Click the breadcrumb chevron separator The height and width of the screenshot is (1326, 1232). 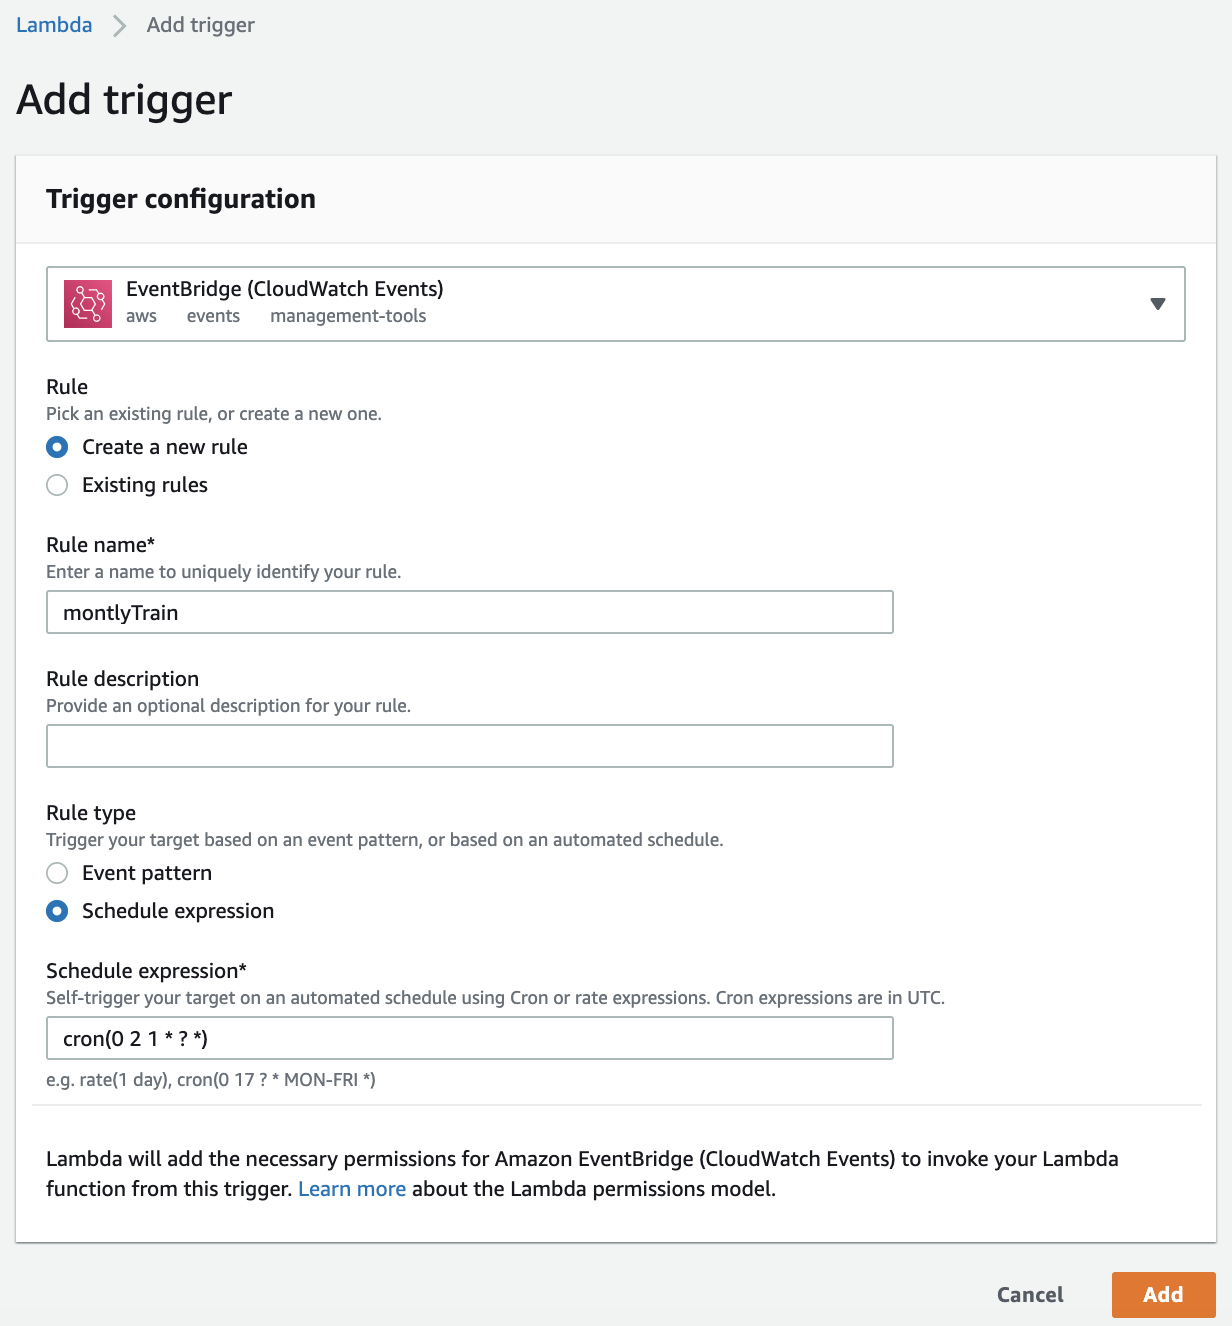tap(120, 25)
